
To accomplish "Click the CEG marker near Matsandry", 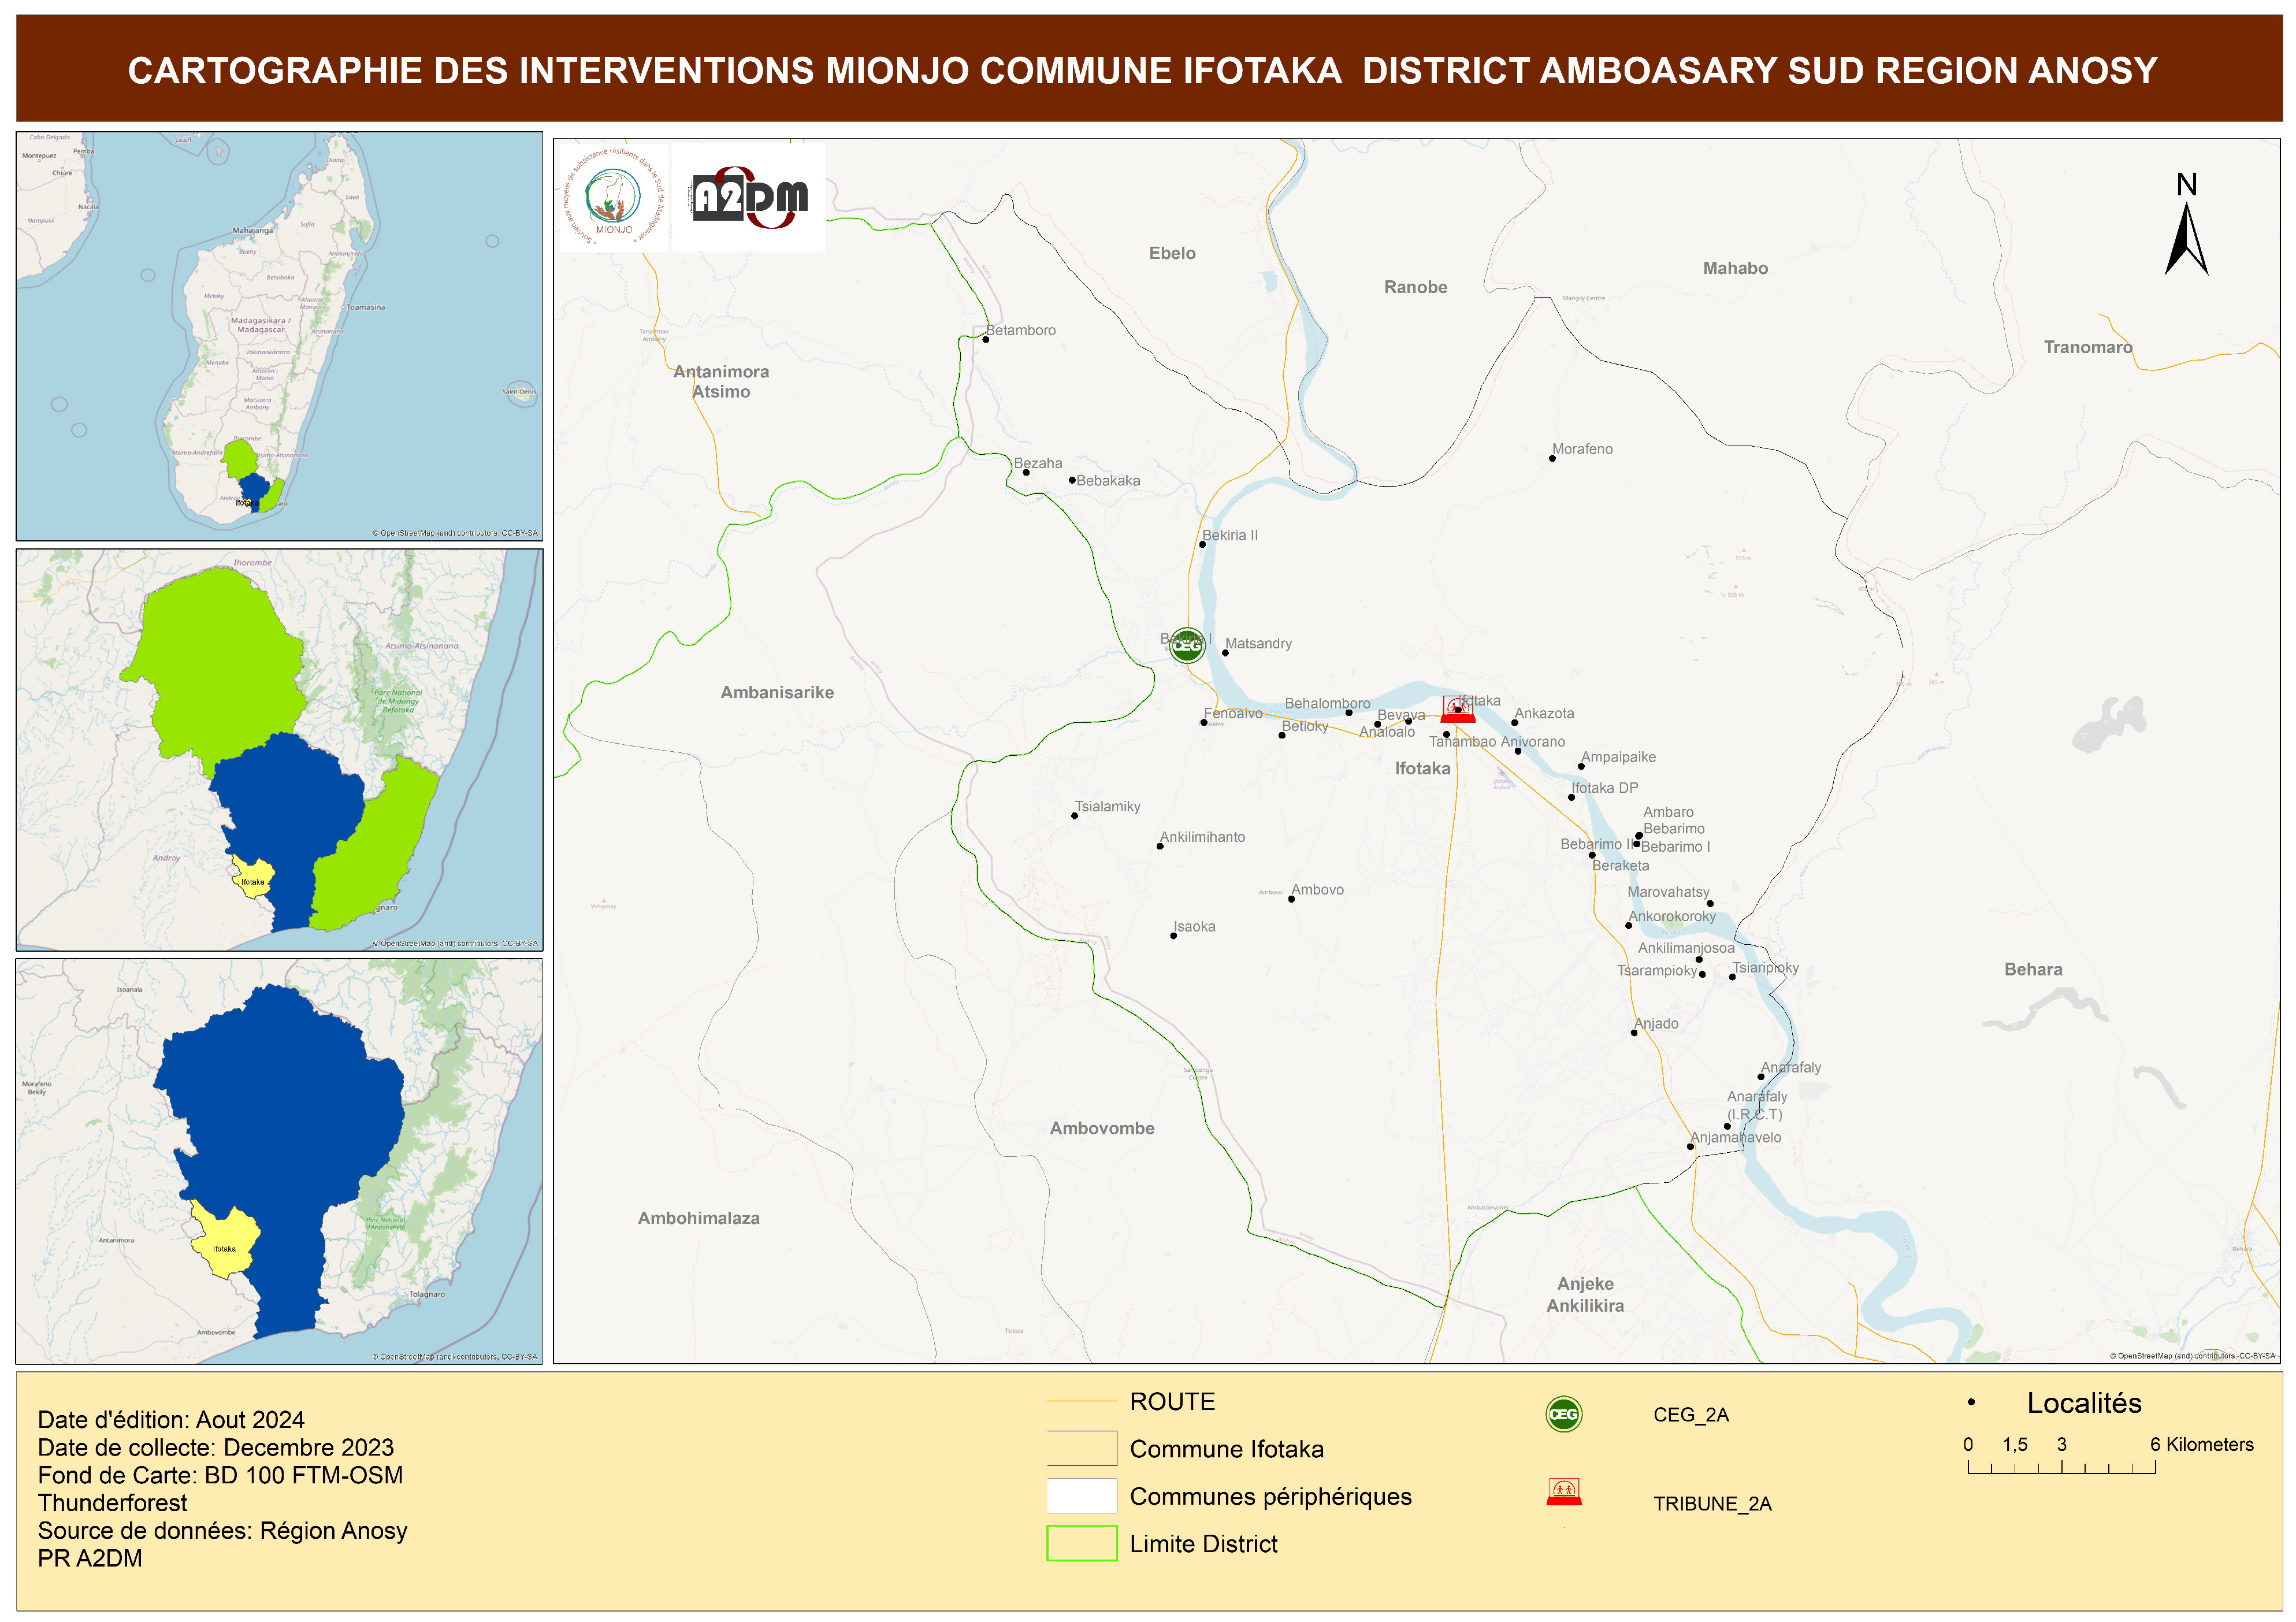I will click(x=1186, y=645).
